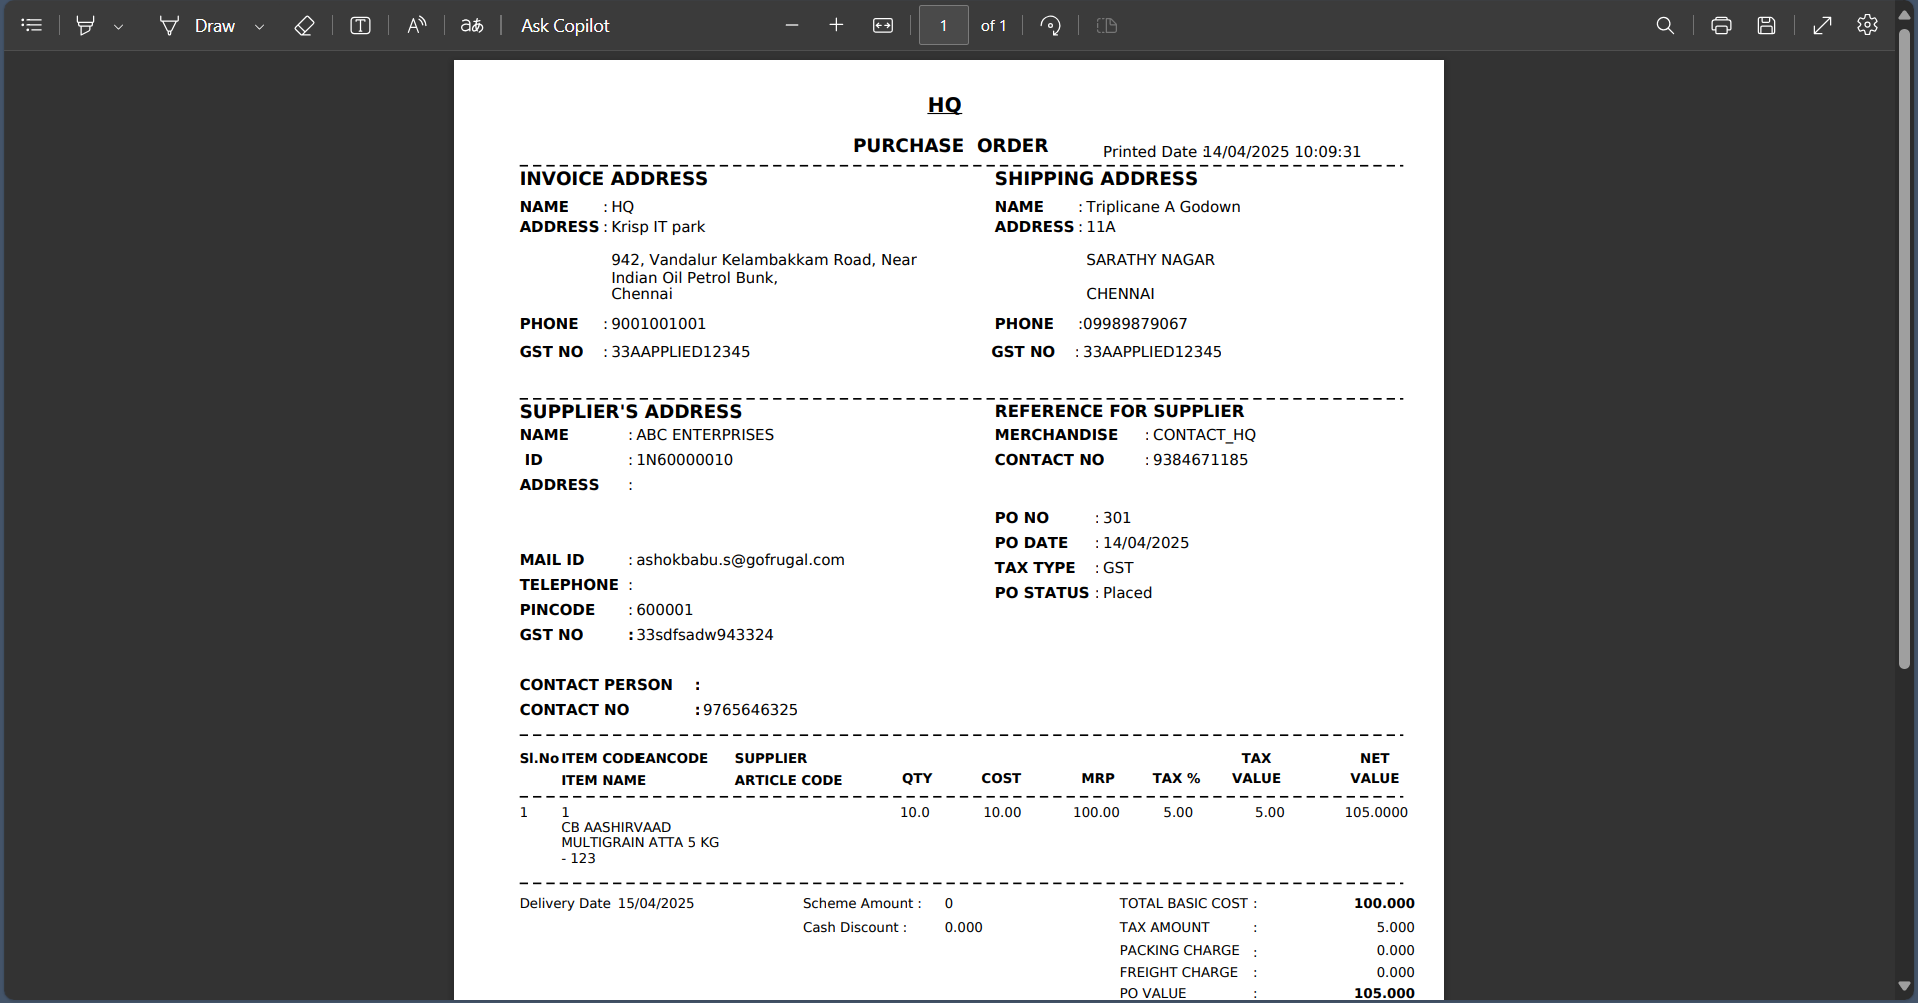Open the Draw options dropdown arrow
This screenshot has width=1918, height=1003.
pyautogui.click(x=259, y=27)
